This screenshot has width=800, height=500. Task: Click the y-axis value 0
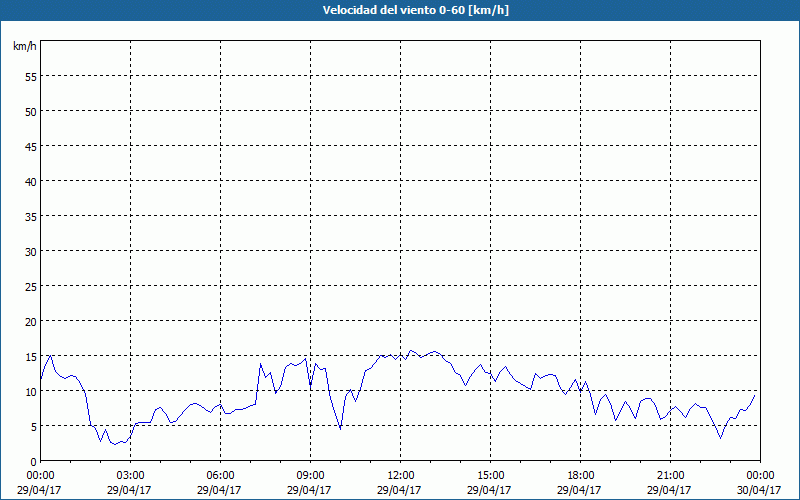point(34,462)
